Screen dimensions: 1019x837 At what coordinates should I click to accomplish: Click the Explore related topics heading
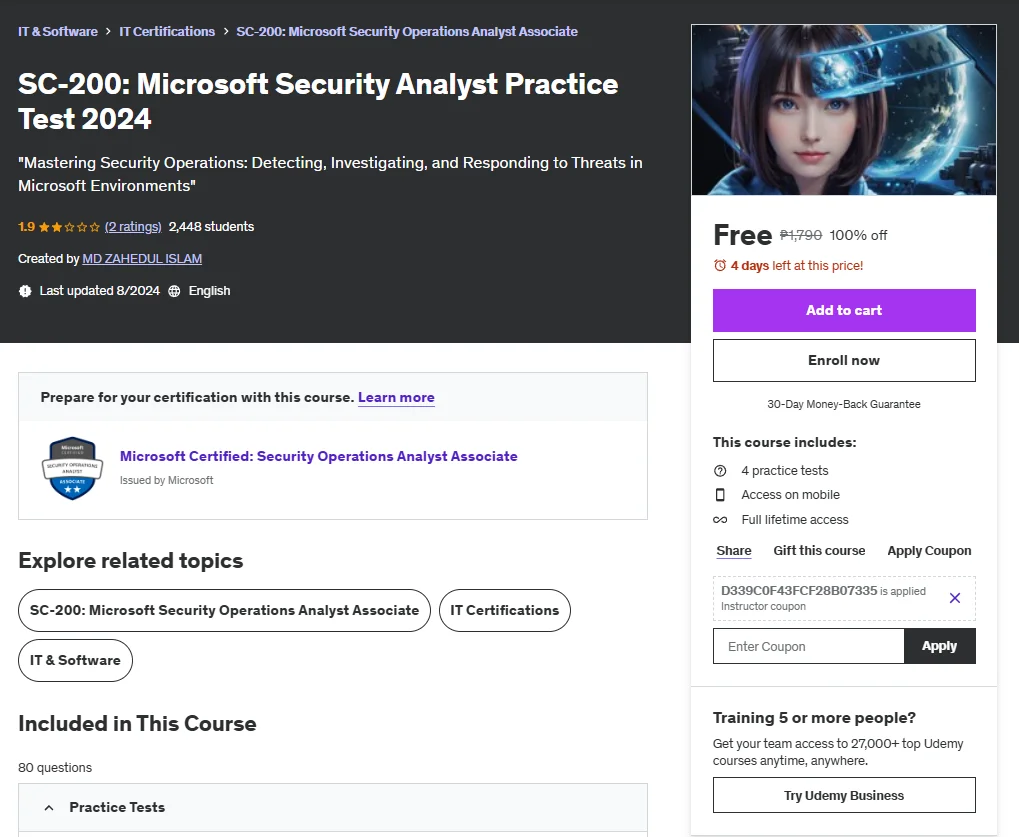[131, 561]
